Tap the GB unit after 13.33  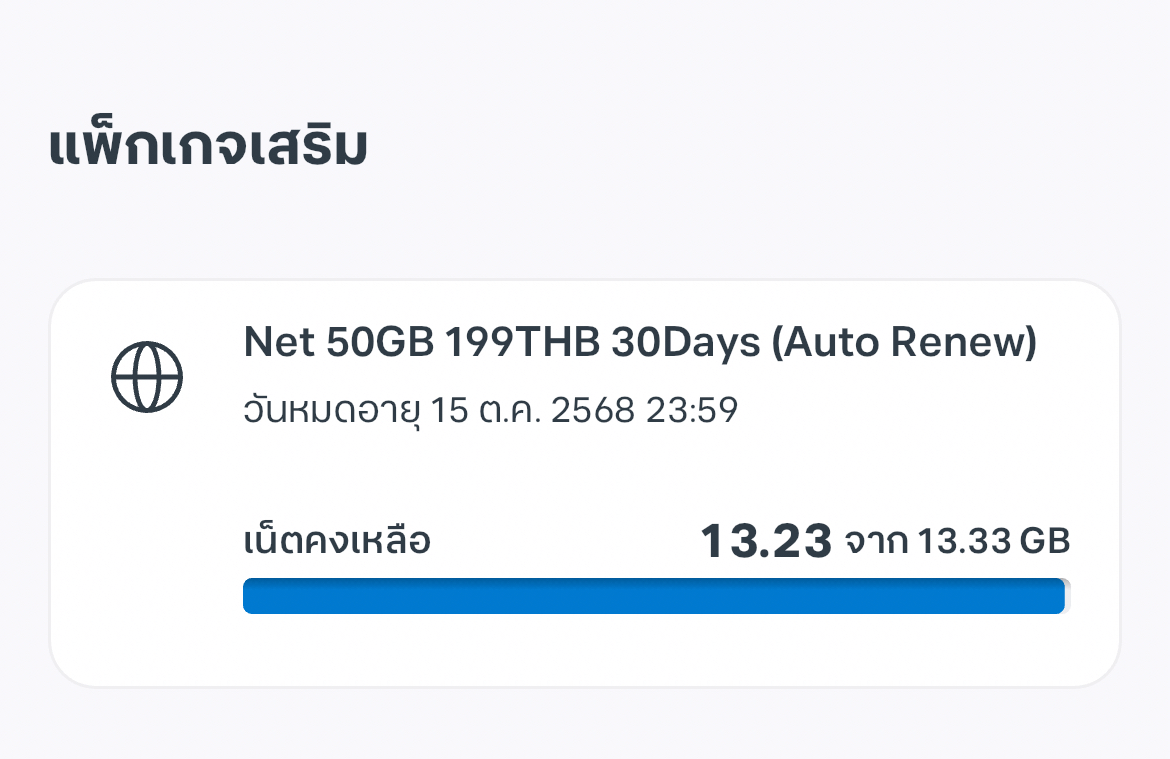[1045, 542]
